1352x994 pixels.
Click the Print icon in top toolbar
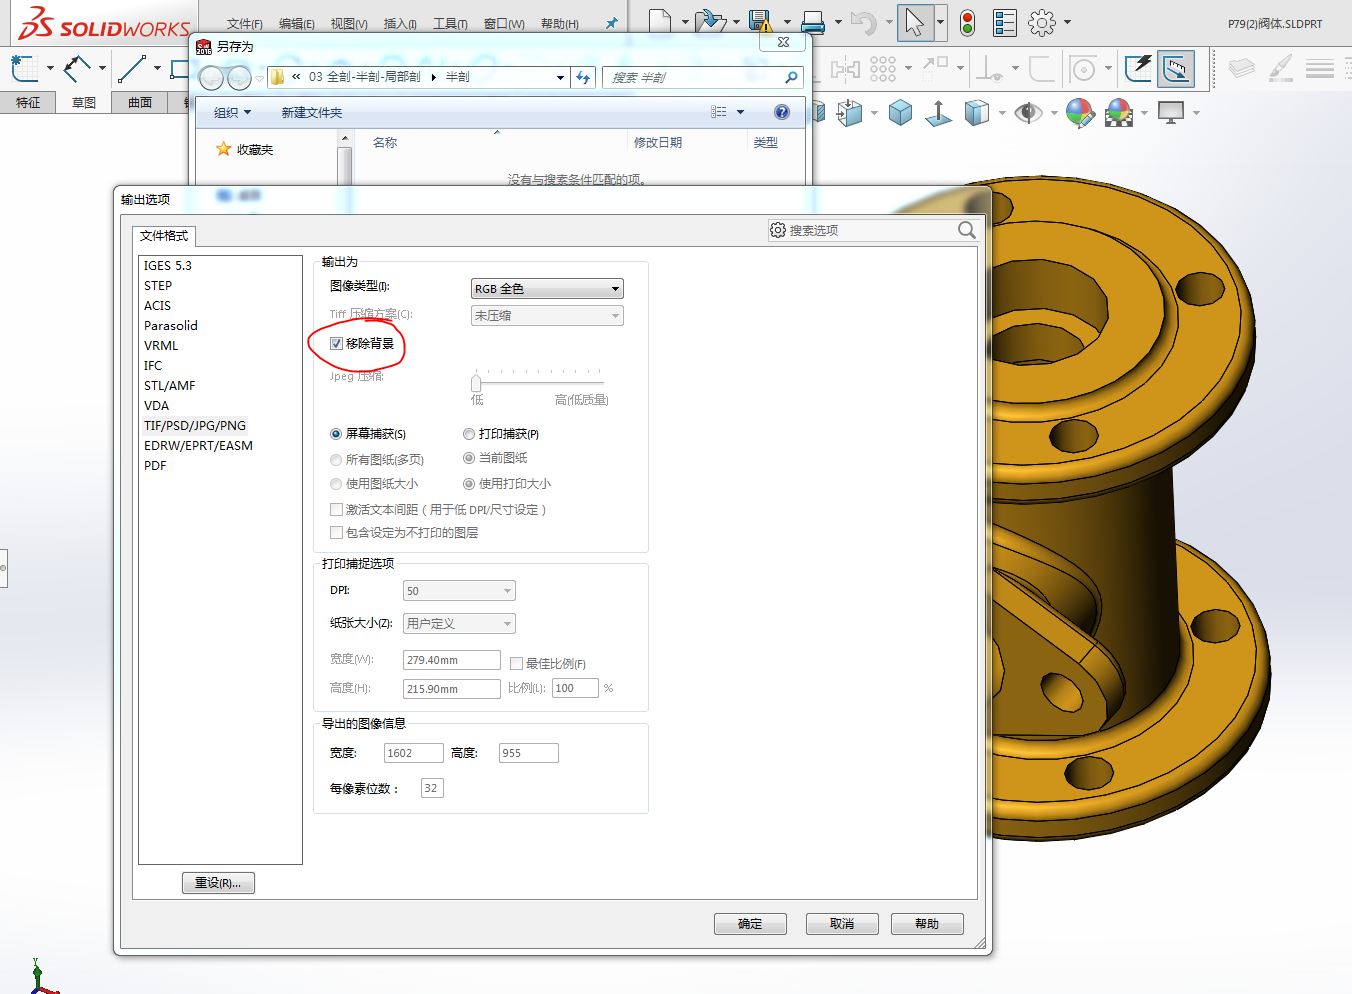tap(813, 22)
